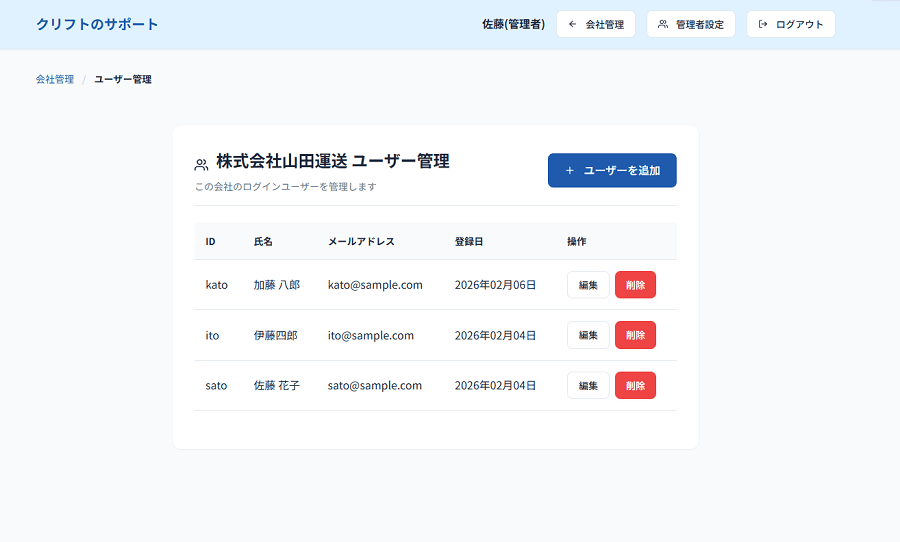900x542 pixels.
Task: Click the 登録日 column header
Action: tap(469, 241)
